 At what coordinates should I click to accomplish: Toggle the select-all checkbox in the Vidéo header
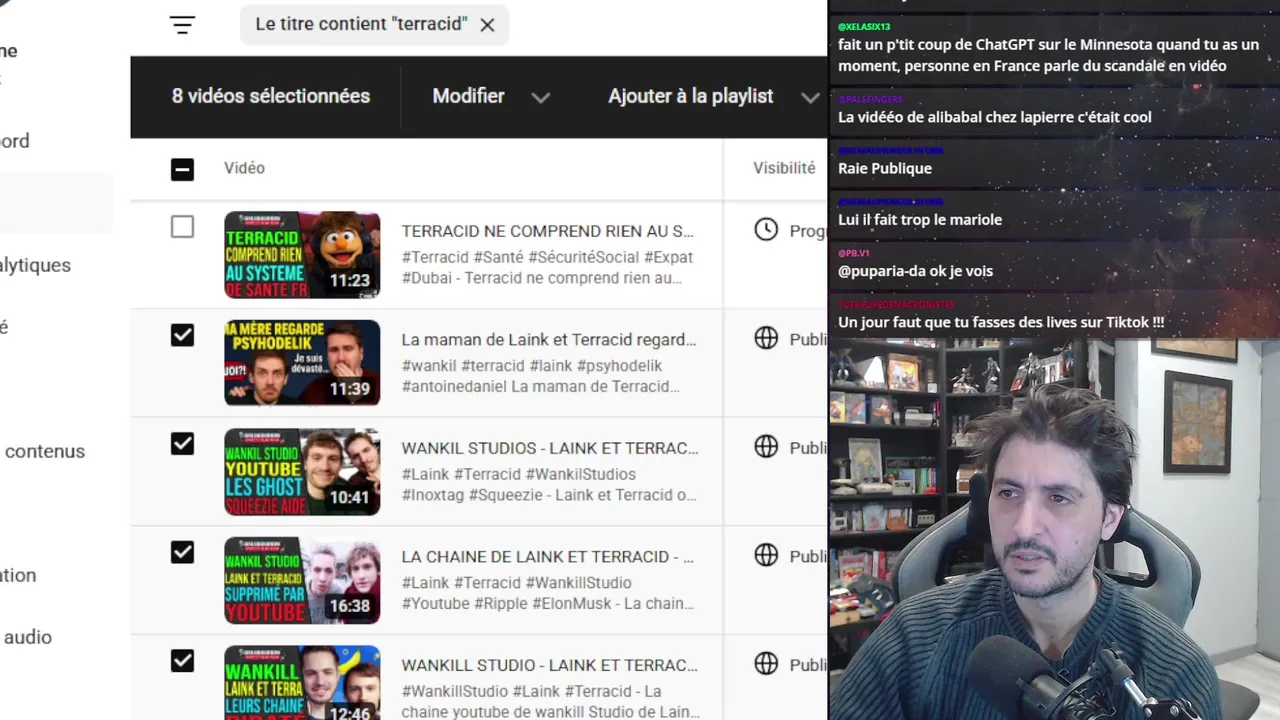pyautogui.click(x=182, y=169)
